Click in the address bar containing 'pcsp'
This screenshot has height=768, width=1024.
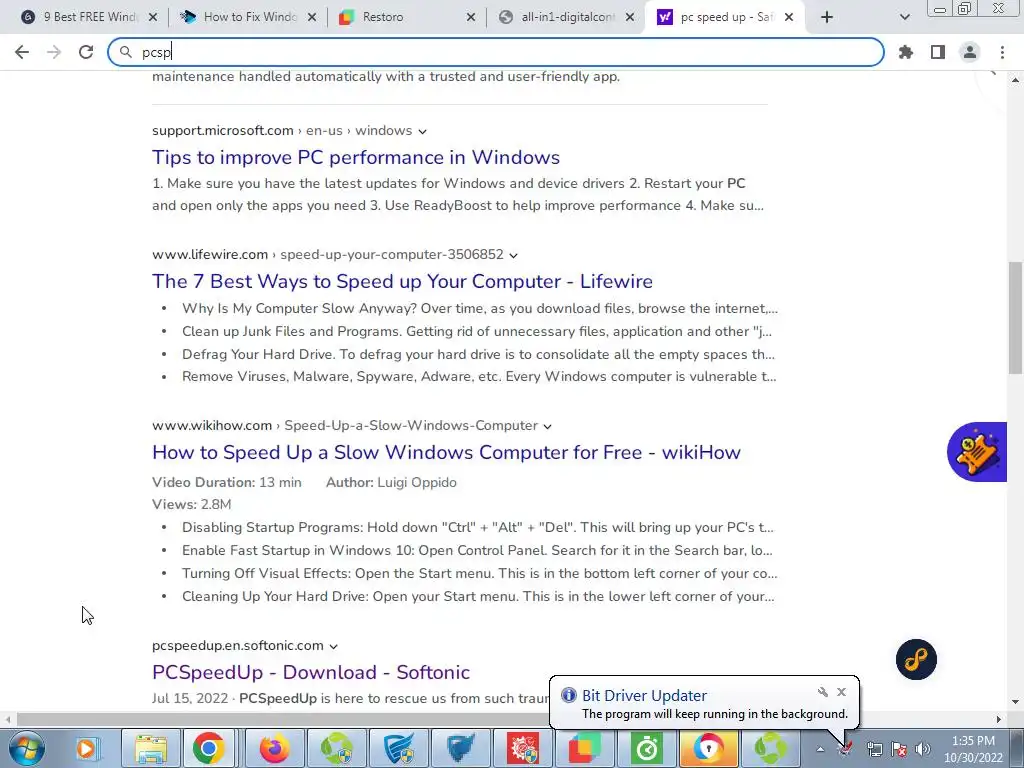[x=496, y=52]
